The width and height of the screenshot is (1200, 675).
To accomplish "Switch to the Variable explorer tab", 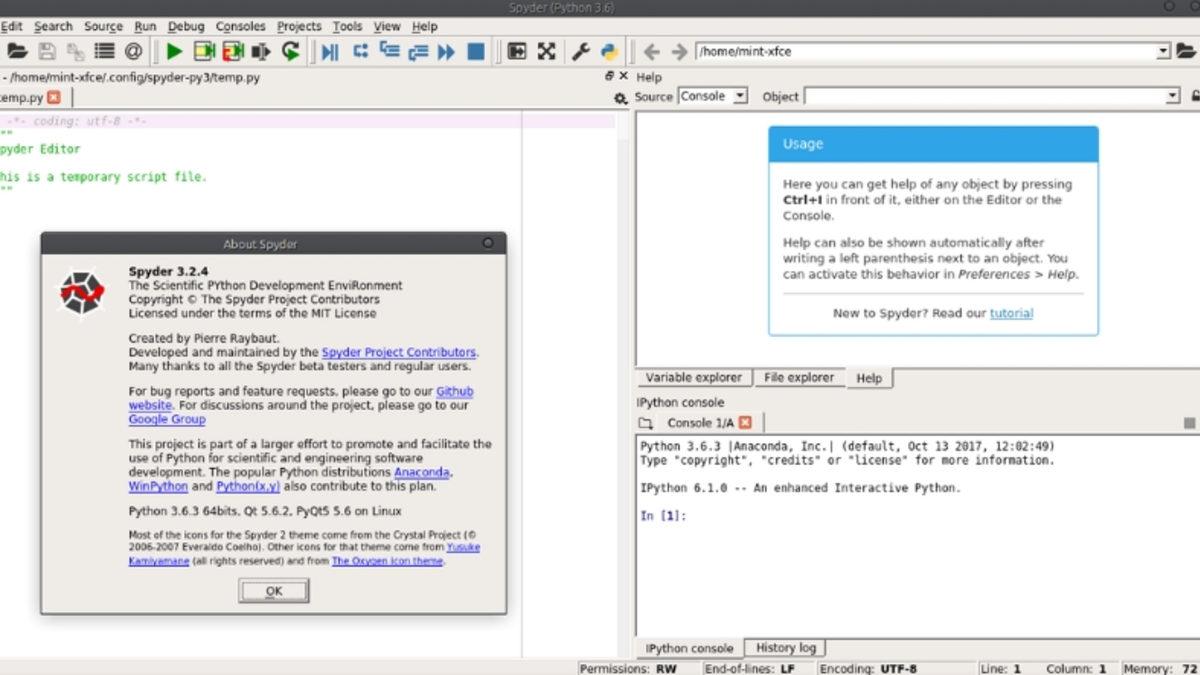I will [693, 378].
